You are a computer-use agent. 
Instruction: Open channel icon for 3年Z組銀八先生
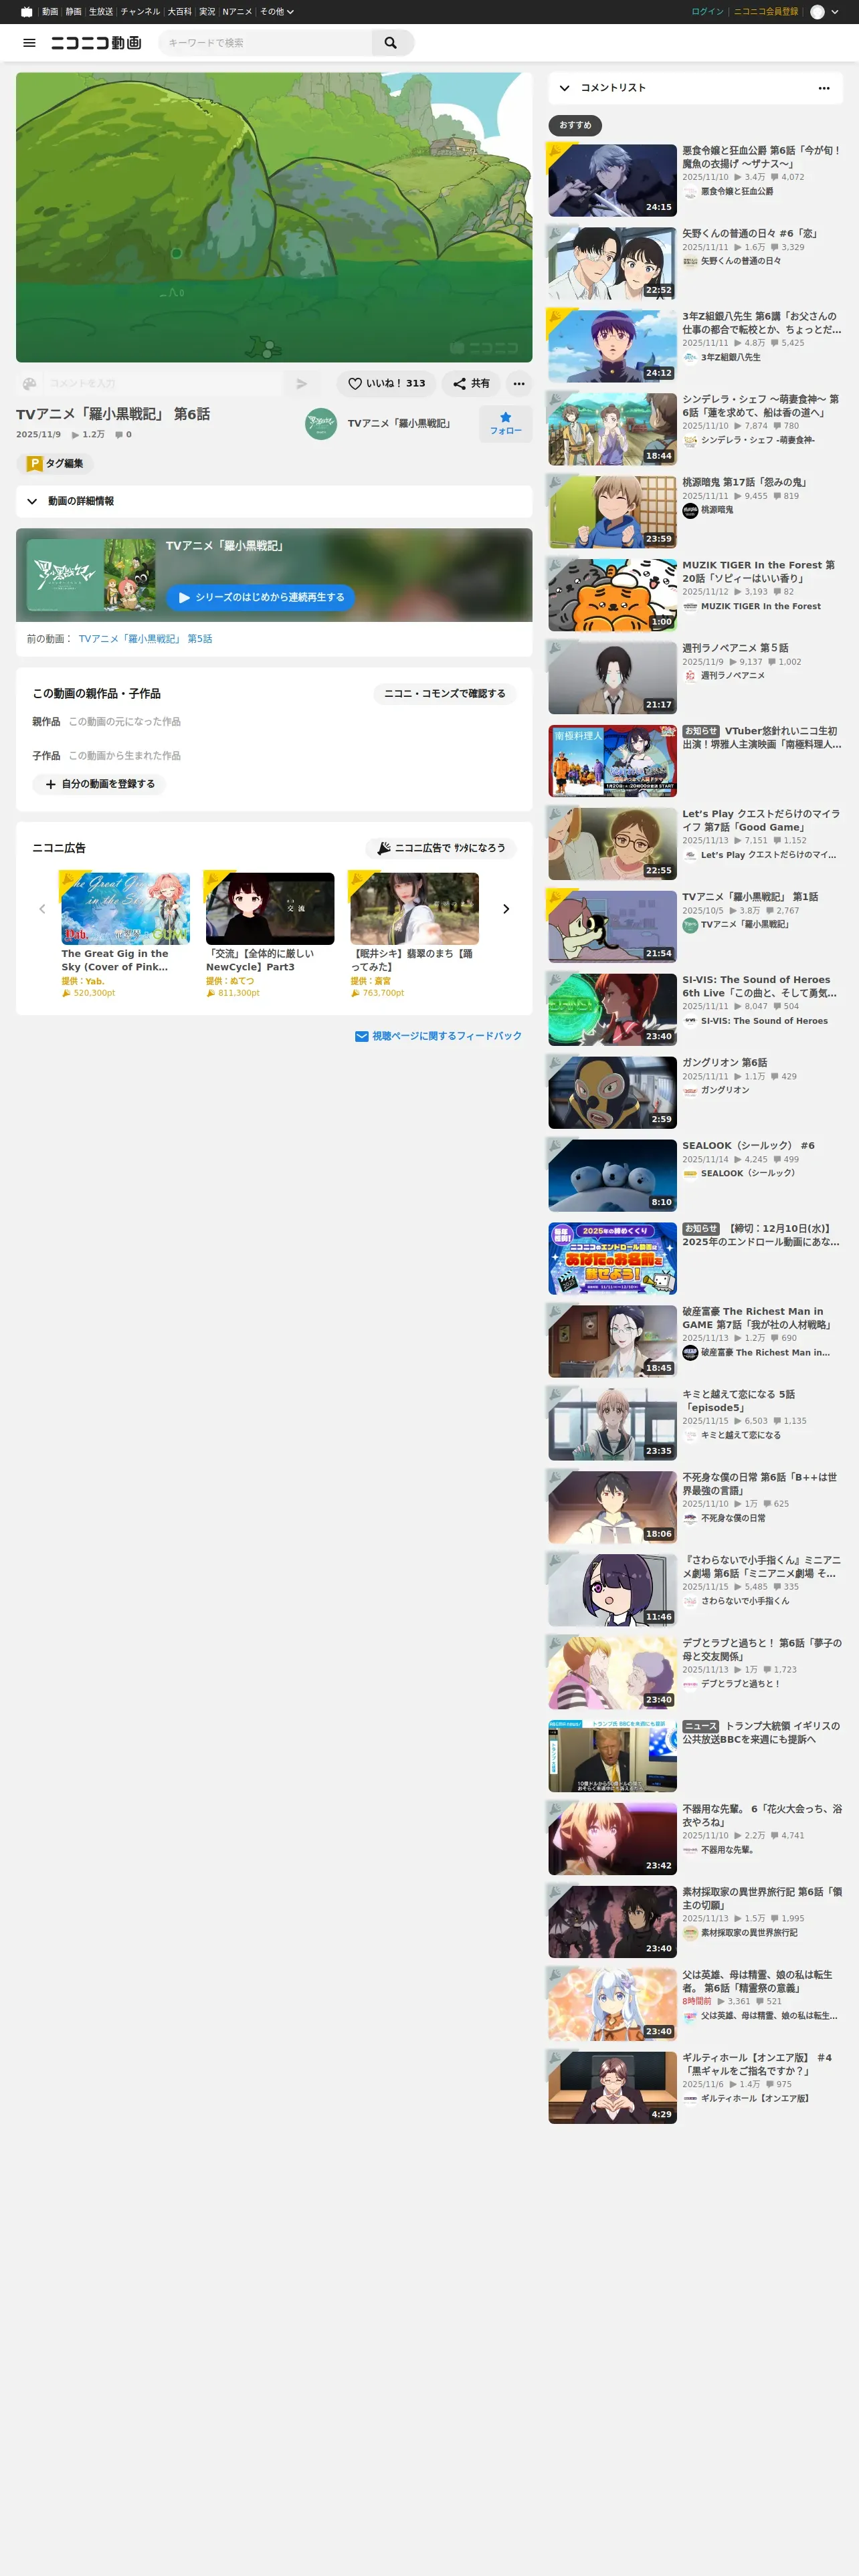[x=690, y=357]
